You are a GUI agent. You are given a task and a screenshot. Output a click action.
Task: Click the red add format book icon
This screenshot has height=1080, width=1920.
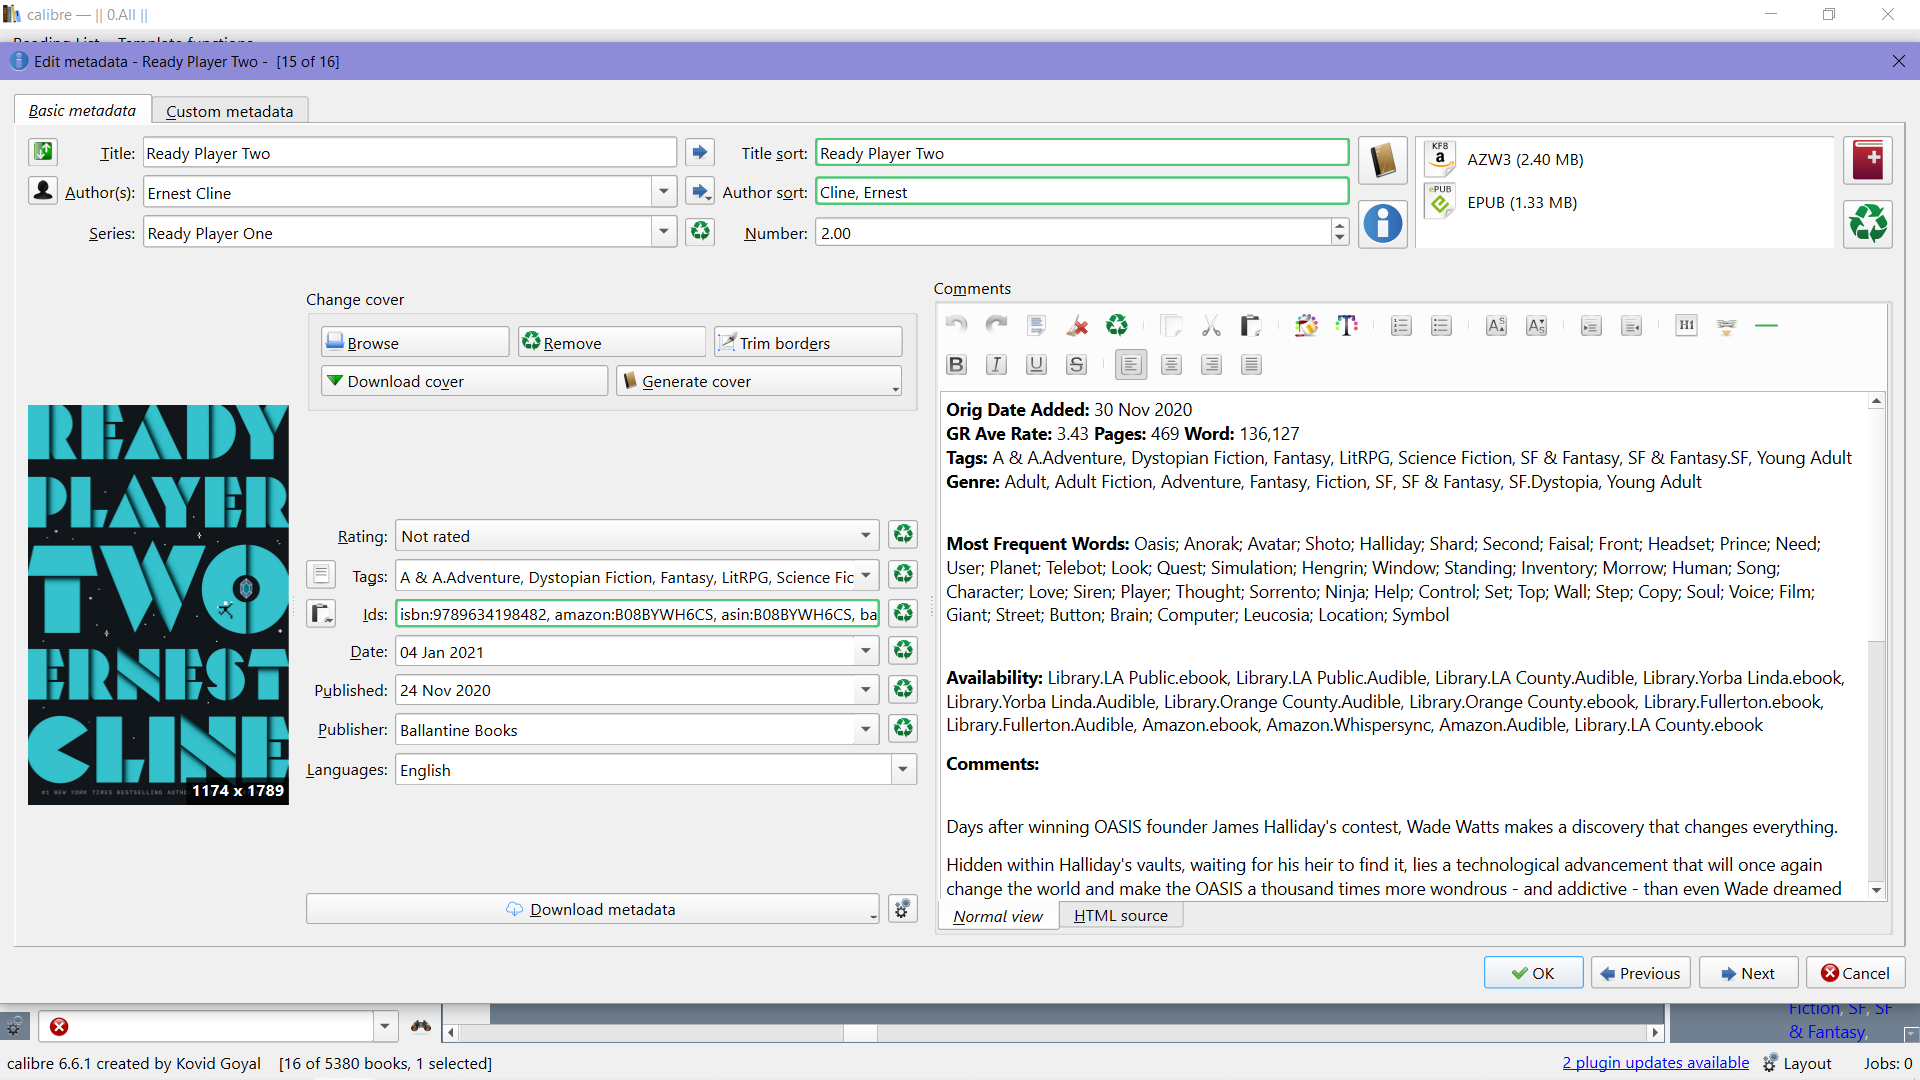1867,160
